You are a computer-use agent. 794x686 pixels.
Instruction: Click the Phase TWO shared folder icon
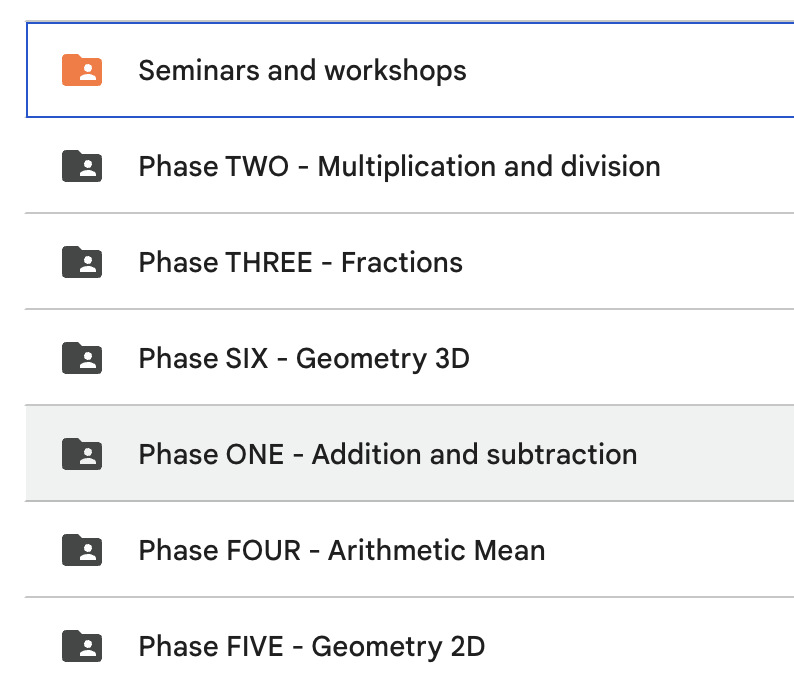(82, 166)
